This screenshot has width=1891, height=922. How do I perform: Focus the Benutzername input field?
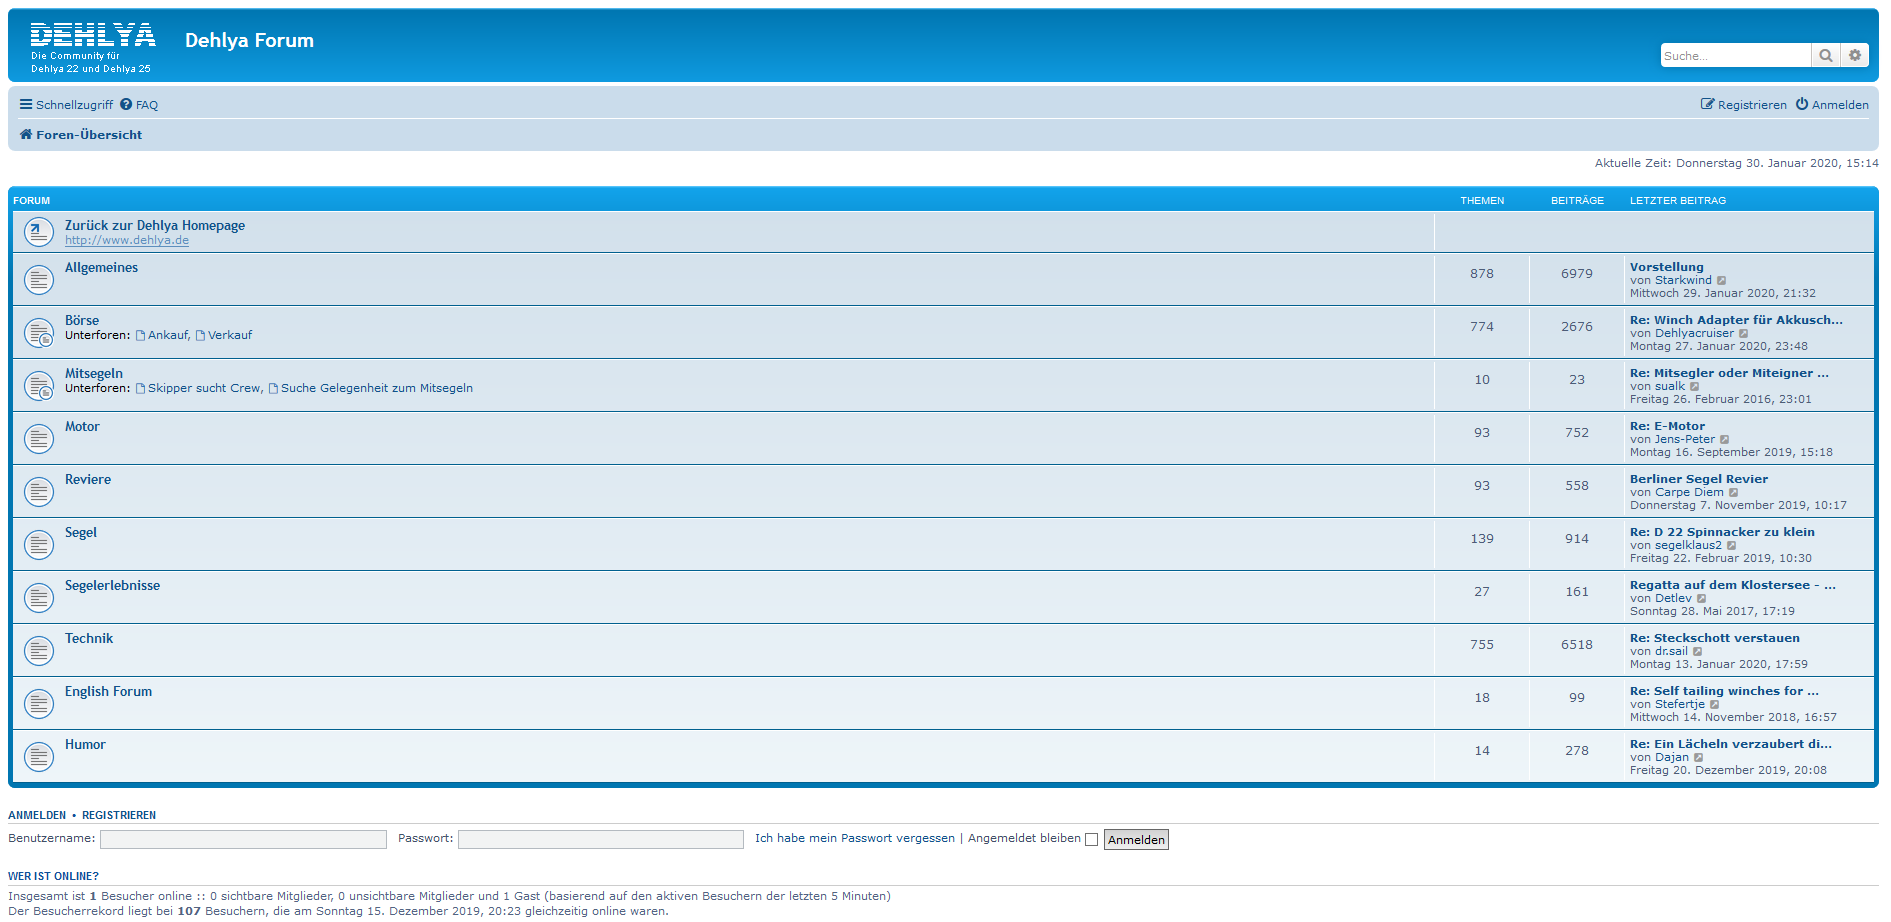click(x=243, y=840)
